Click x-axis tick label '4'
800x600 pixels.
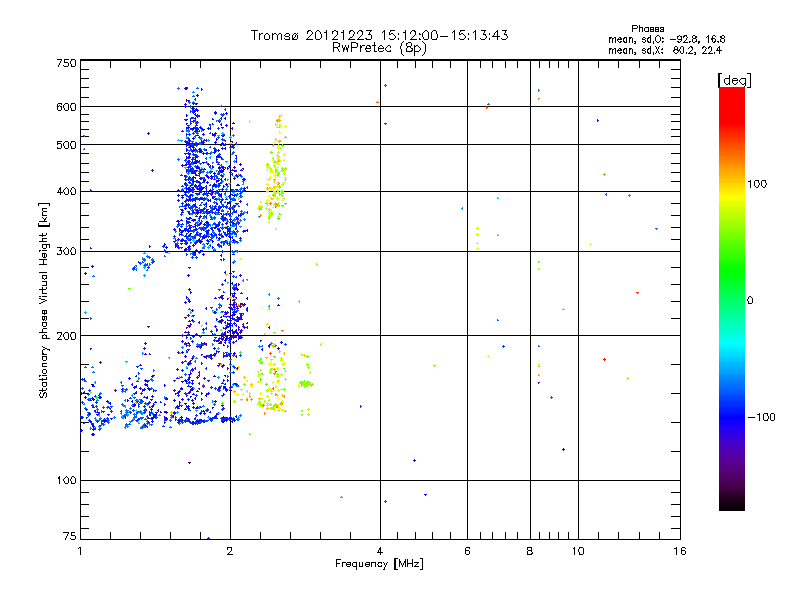point(380,551)
